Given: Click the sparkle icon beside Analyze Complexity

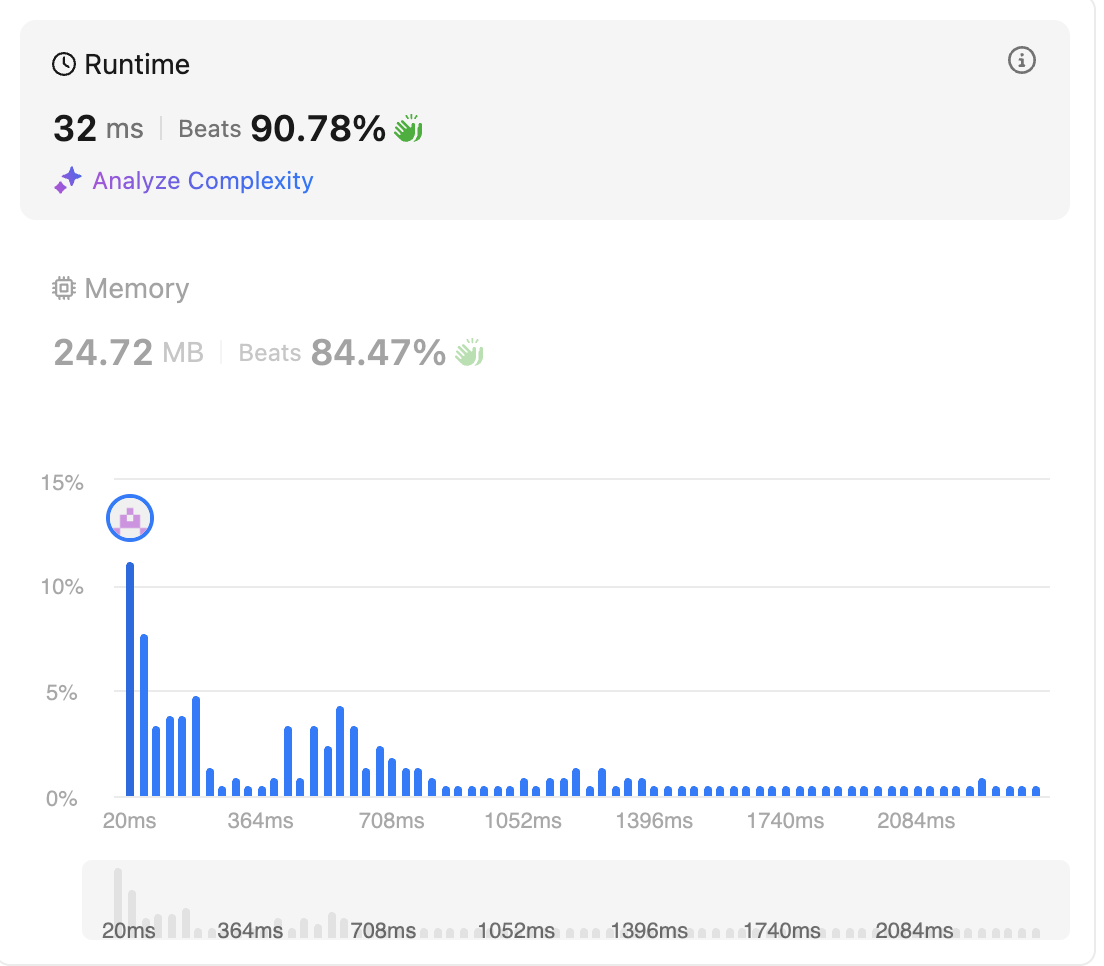Looking at the screenshot, I should click(x=68, y=181).
